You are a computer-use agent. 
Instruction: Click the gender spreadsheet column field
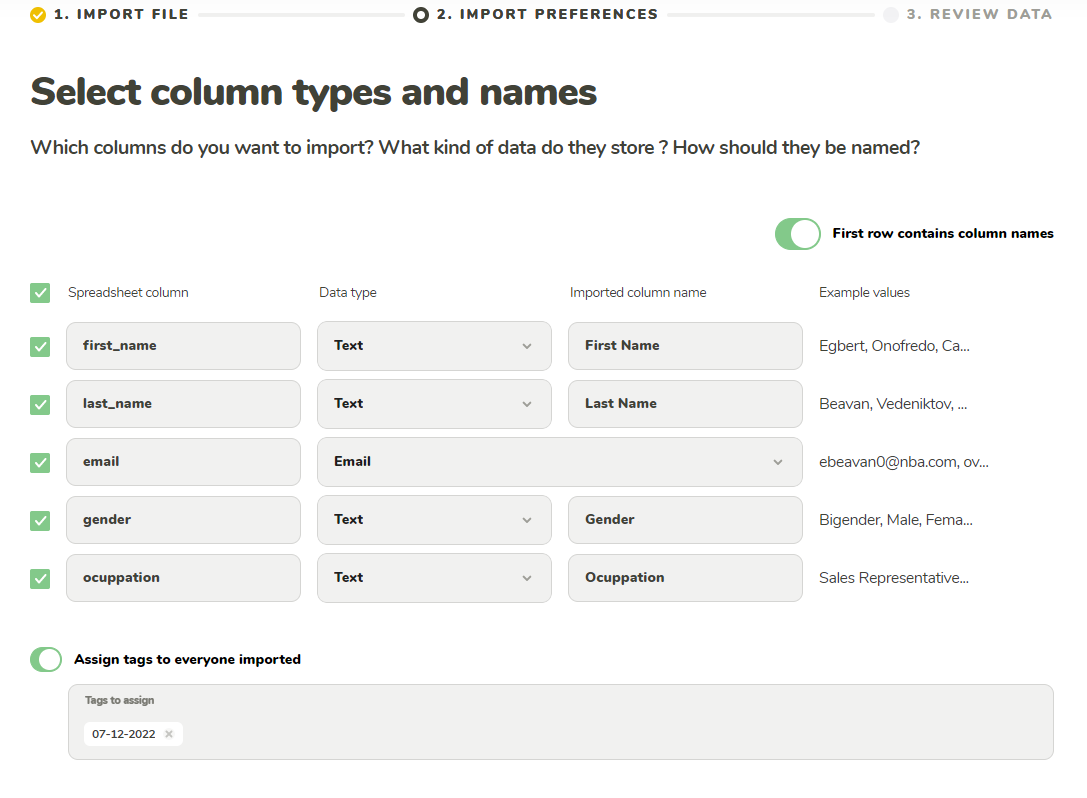(x=183, y=520)
